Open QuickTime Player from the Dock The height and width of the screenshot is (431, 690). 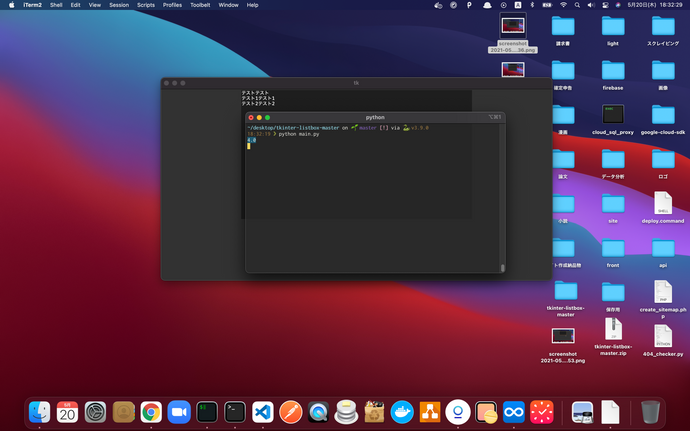(318, 413)
